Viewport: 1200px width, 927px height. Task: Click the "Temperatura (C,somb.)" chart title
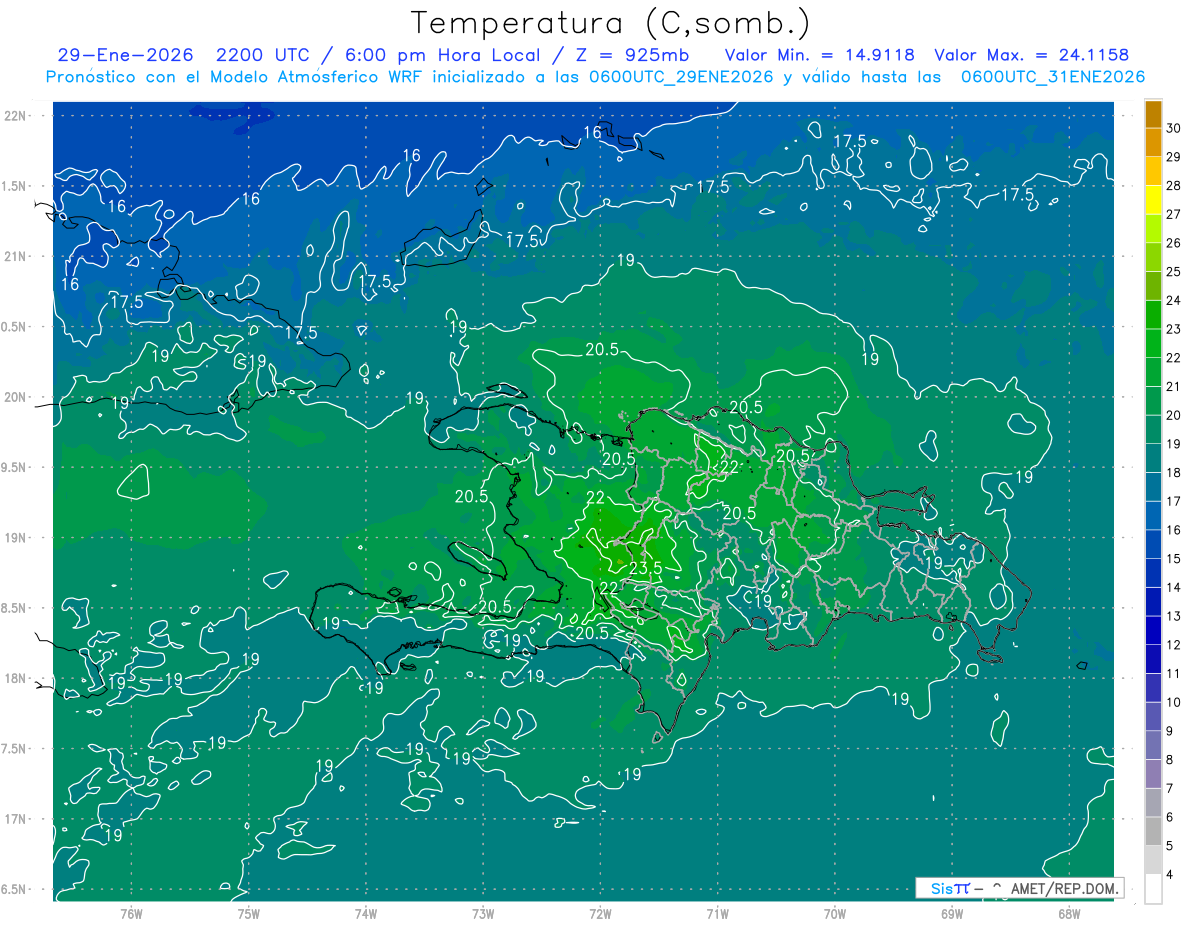[609, 23]
